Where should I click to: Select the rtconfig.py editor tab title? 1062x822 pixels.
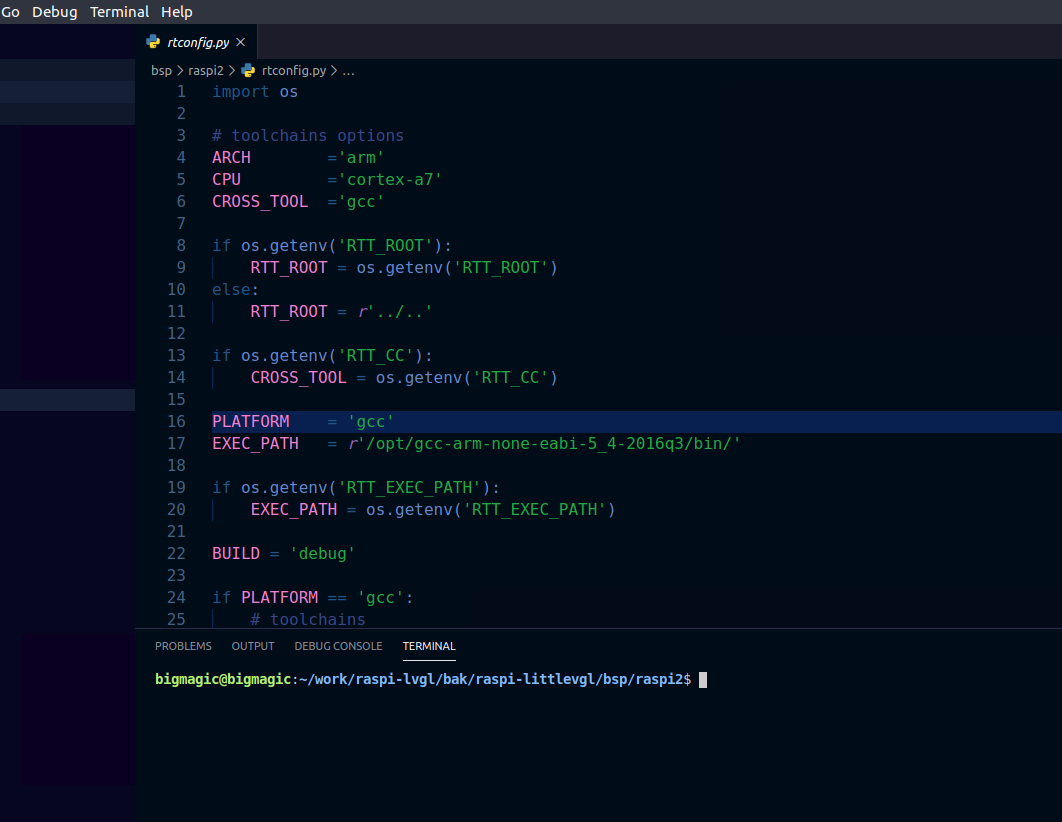click(198, 42)
